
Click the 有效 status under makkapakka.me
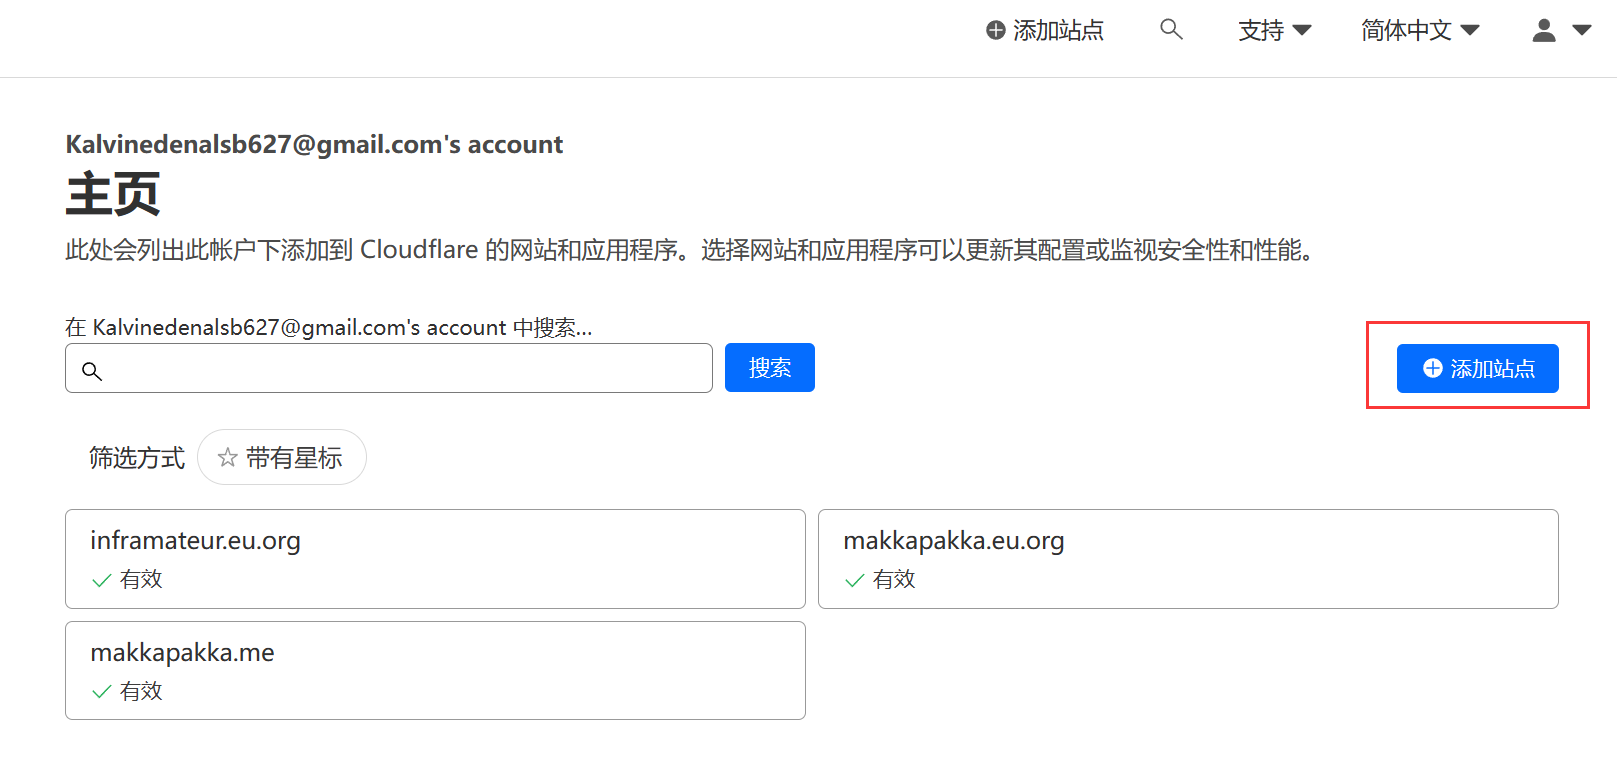141,692
